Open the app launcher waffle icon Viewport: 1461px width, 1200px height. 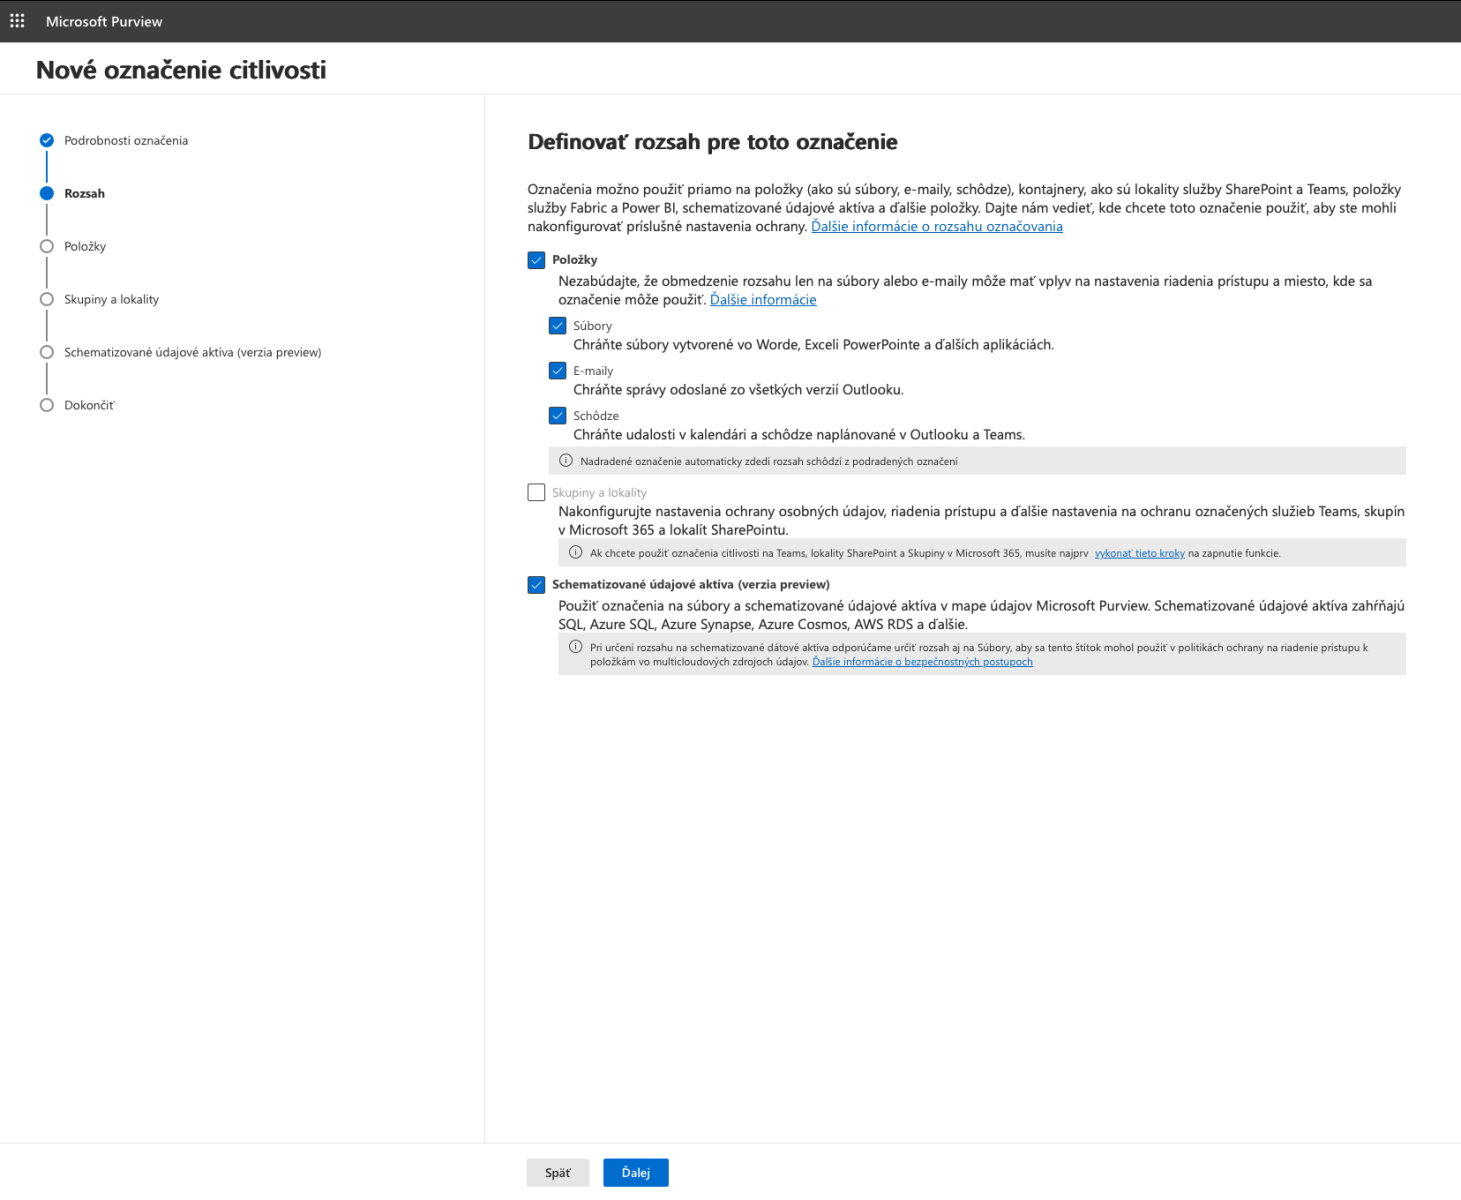(17, 21)
